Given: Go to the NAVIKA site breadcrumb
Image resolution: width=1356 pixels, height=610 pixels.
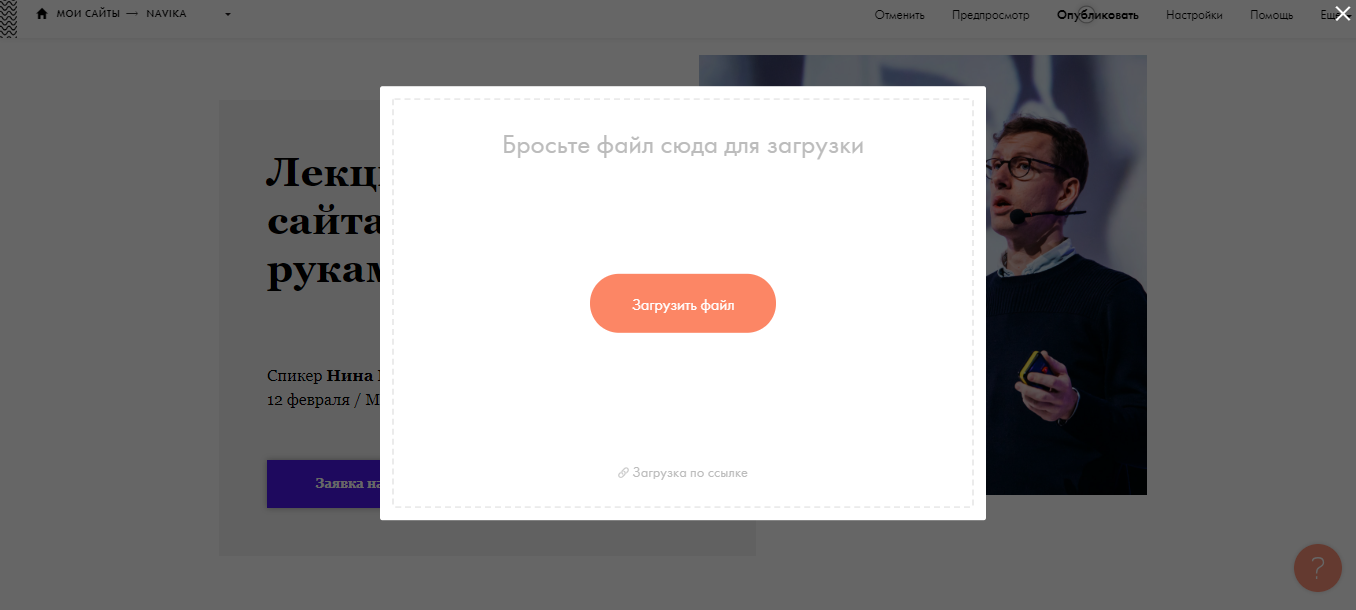Looking at the screenshot, I should [x=166, y=14].
